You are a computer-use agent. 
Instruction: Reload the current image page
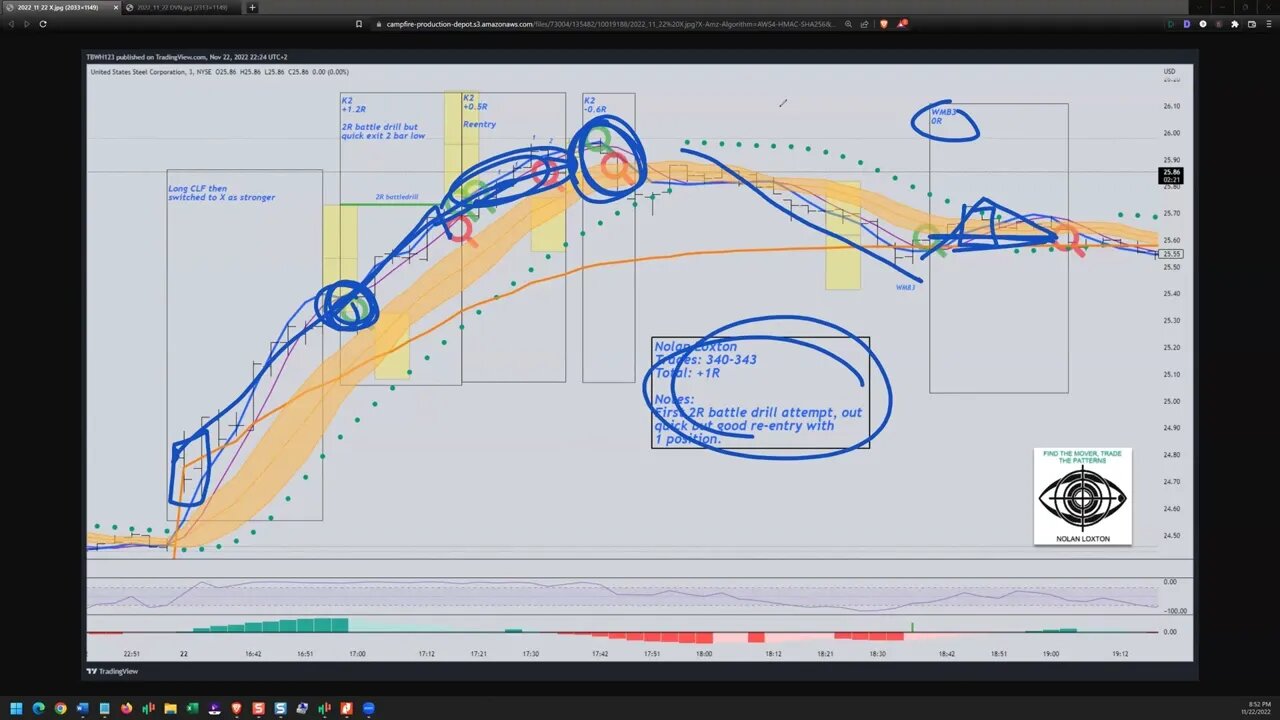pos(43,23)
